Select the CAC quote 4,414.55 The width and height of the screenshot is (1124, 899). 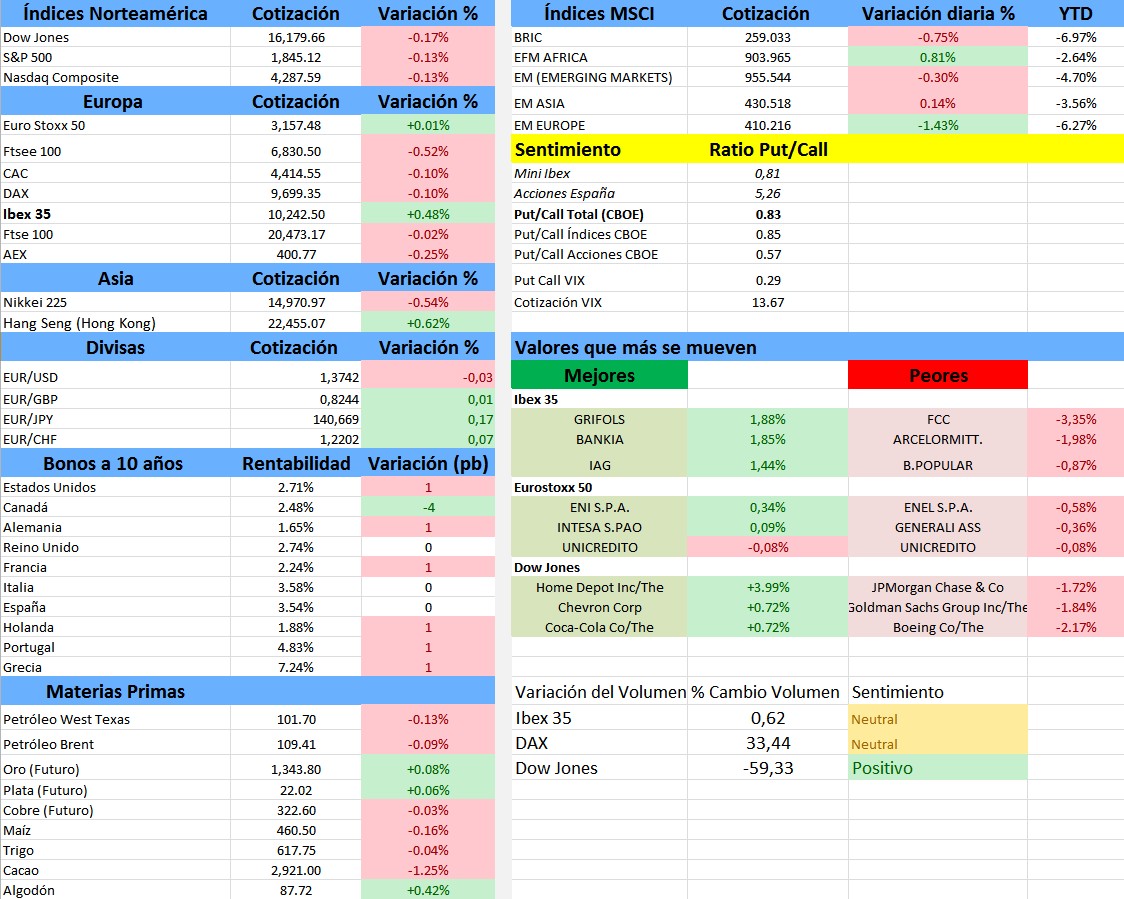(296, 173)
